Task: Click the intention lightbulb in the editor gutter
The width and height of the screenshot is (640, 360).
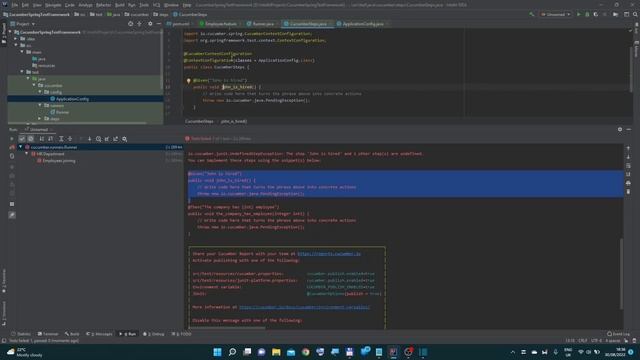Action: 189,81
